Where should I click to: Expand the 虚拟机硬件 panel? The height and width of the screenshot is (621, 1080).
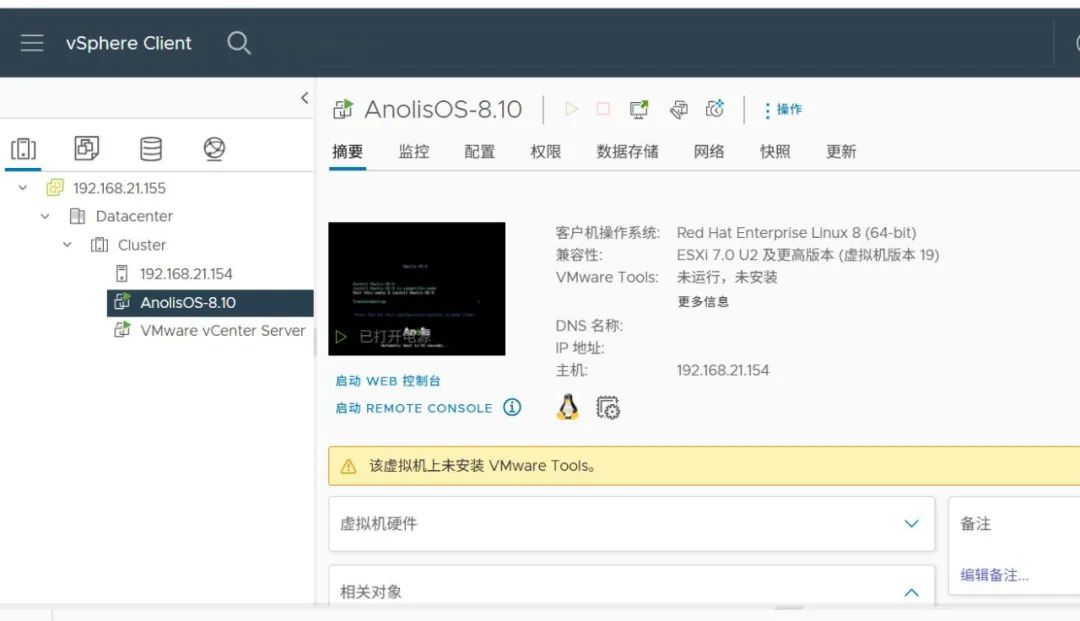pyautogui.click(x=911, y=524)
